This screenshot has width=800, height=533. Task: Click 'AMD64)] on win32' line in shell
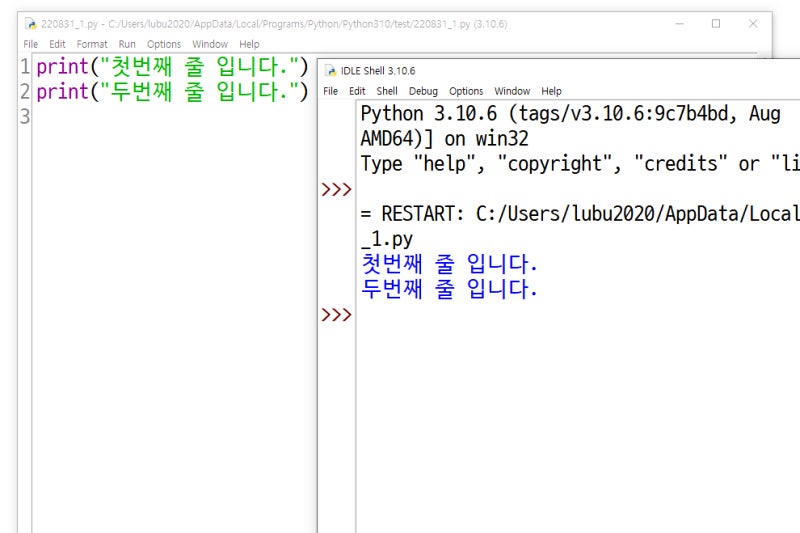[444, 139]
